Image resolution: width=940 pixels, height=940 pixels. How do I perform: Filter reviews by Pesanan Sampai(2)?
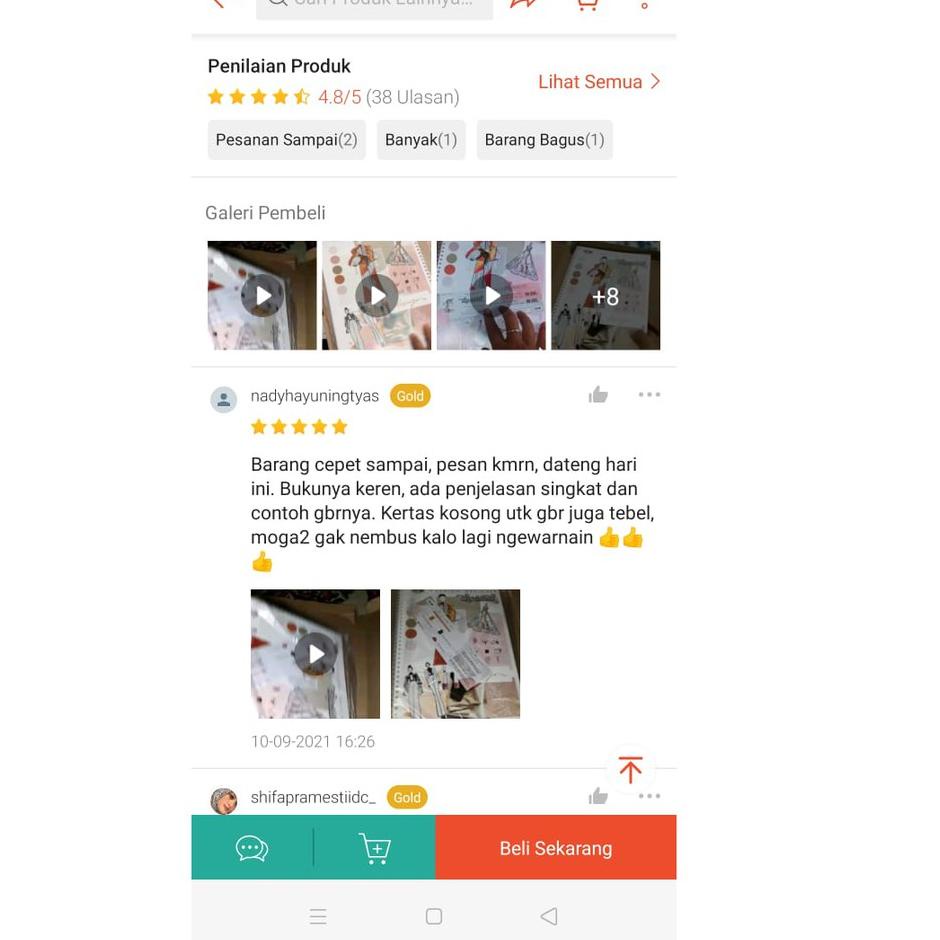[x=287, y=140]
